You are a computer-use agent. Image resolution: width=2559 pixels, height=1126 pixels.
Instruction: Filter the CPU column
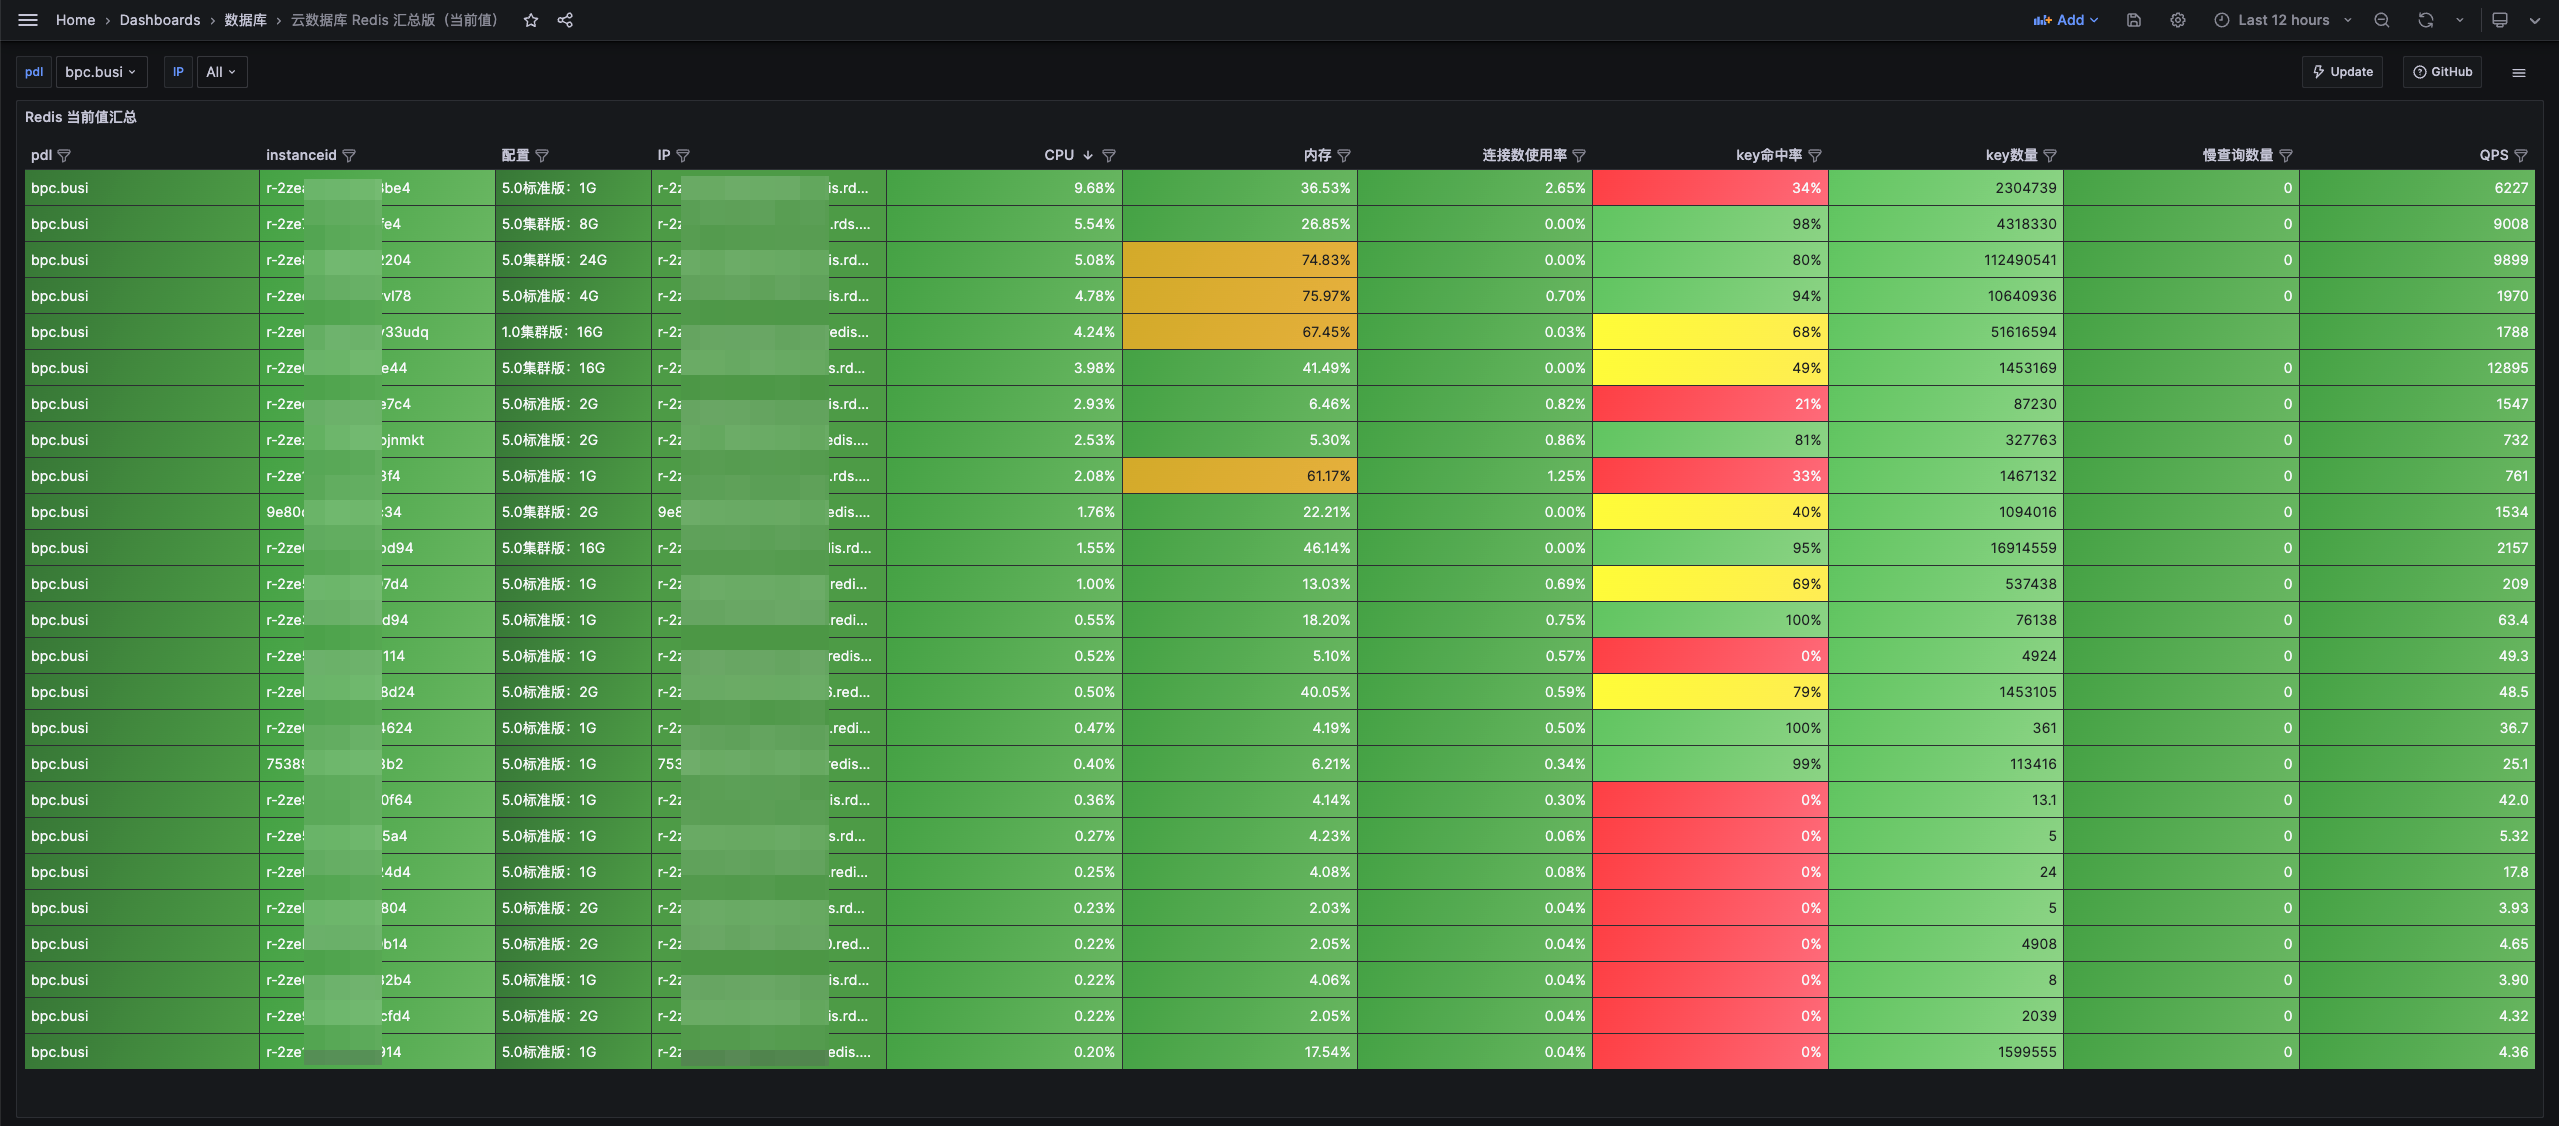(x=1109, y=155)
